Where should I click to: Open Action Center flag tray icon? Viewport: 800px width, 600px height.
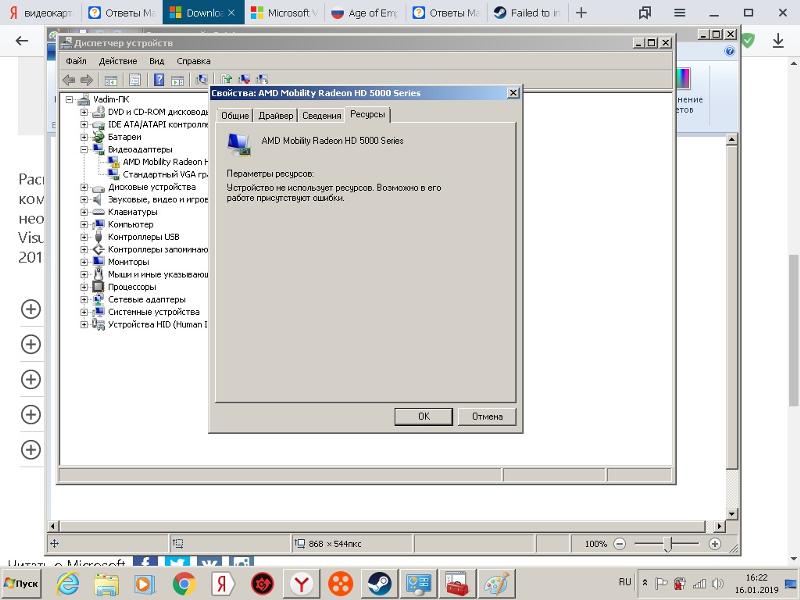(661, 583)
